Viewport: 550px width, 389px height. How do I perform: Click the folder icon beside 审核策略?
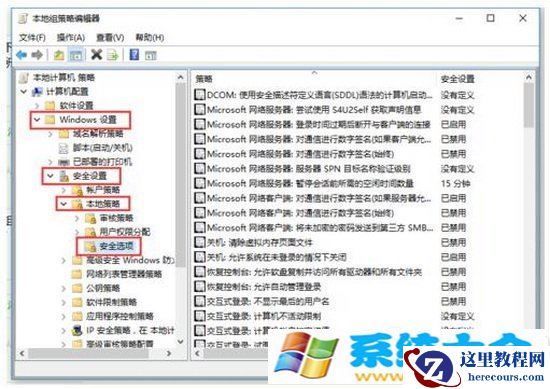pyautogui.click(x=90, y=218)
